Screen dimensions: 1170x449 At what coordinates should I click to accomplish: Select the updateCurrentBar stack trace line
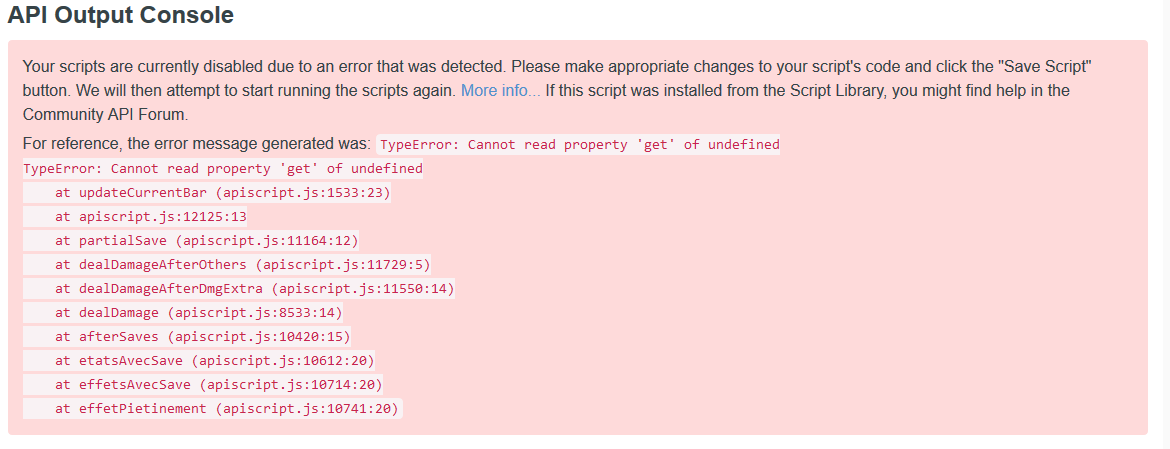[222, 193]
